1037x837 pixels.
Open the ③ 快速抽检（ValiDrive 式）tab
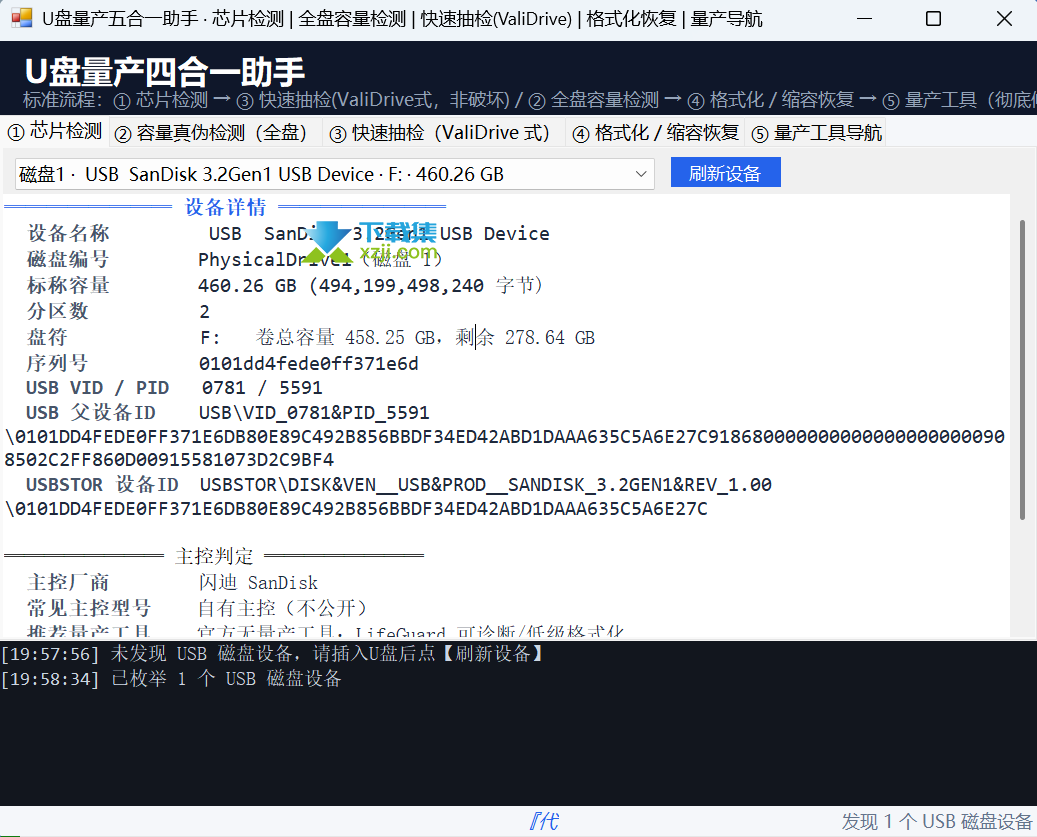pos(443,133)
